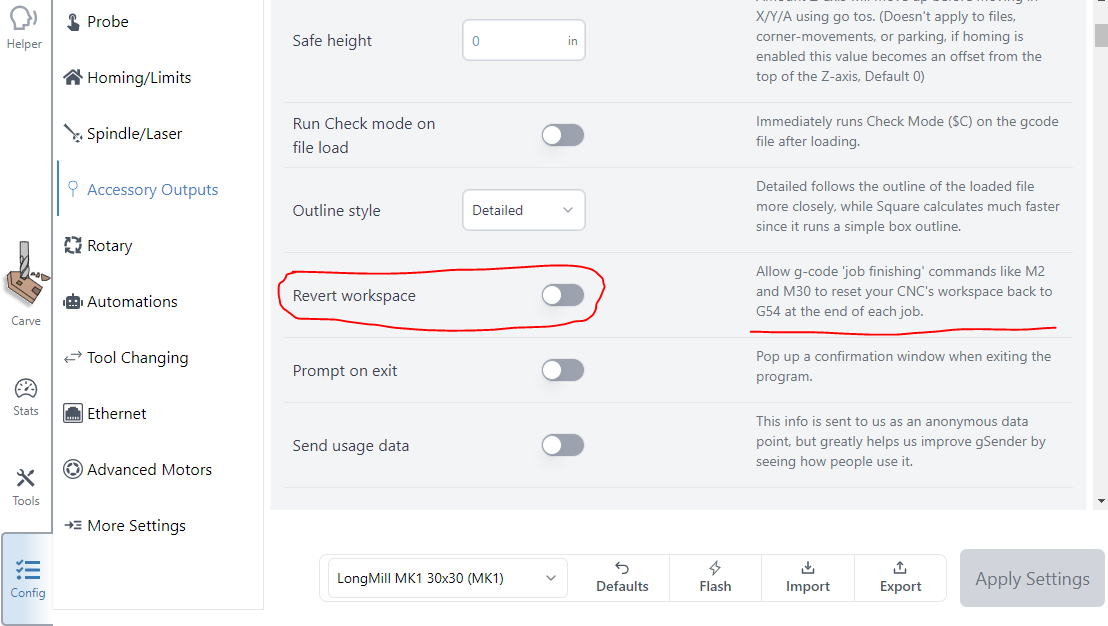Click the Export upload icon

pyautogui.click(x=900, y=568)
